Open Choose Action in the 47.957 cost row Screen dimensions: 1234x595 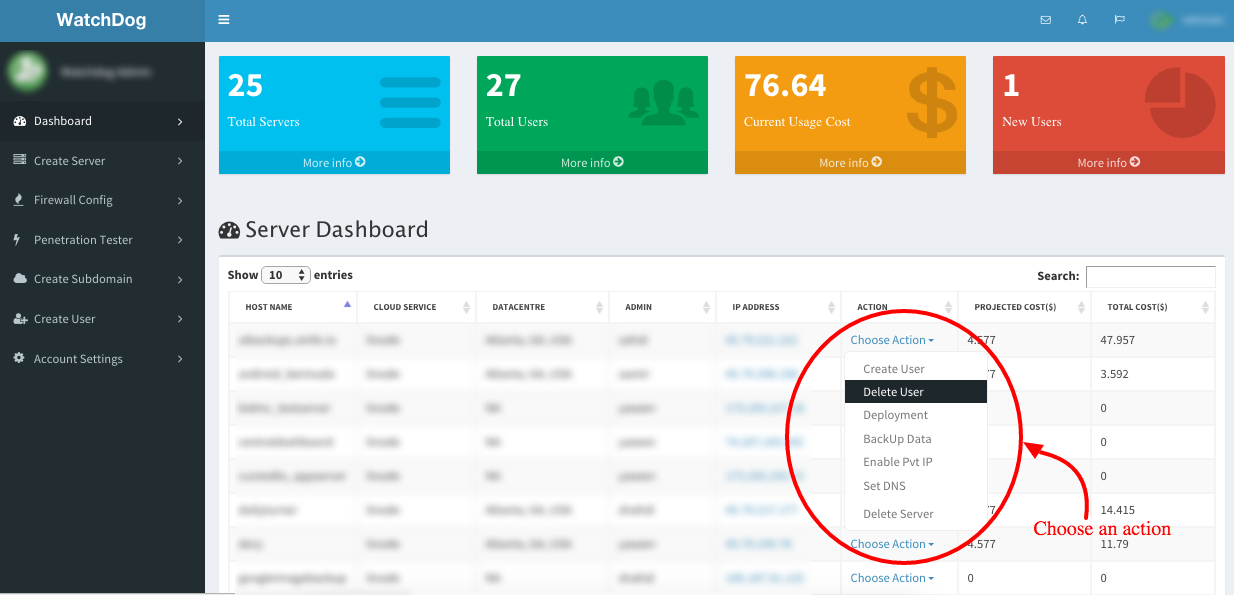pyautogui.click(x=892, y=340)
